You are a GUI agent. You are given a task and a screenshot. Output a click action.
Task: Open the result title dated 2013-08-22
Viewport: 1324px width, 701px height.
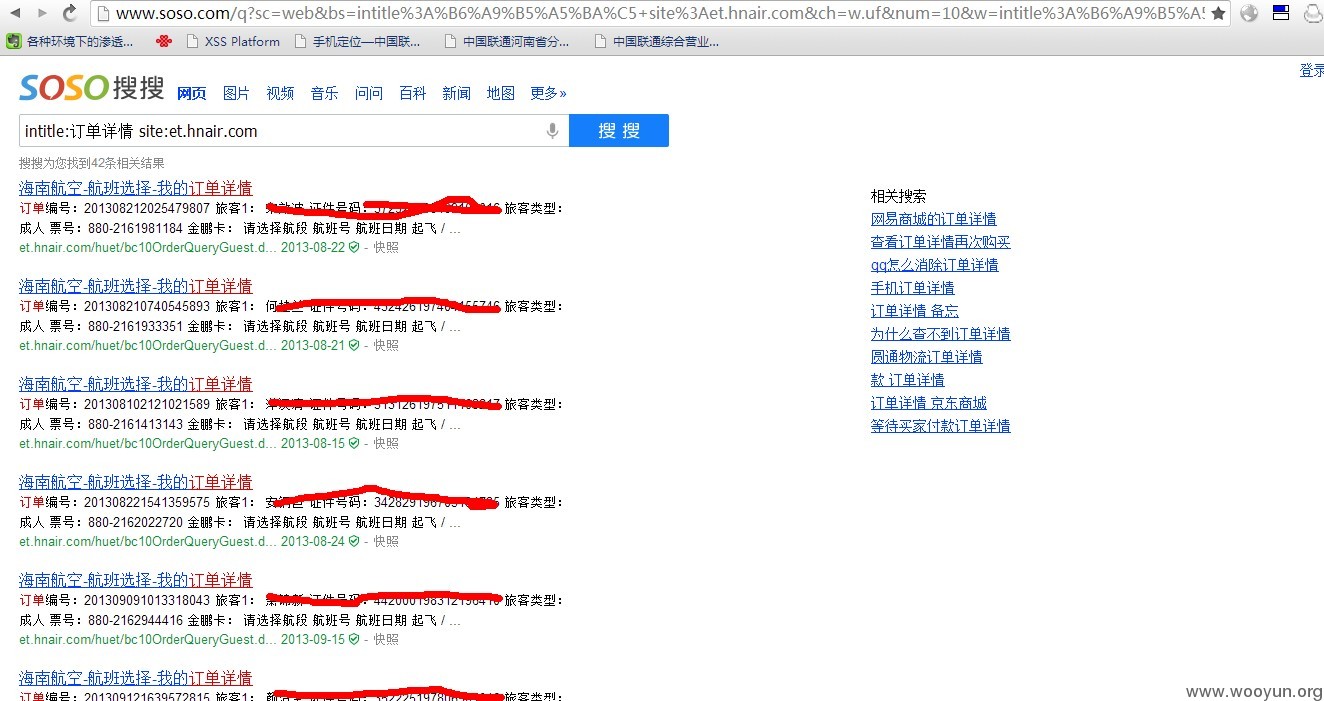click(136, 188)
